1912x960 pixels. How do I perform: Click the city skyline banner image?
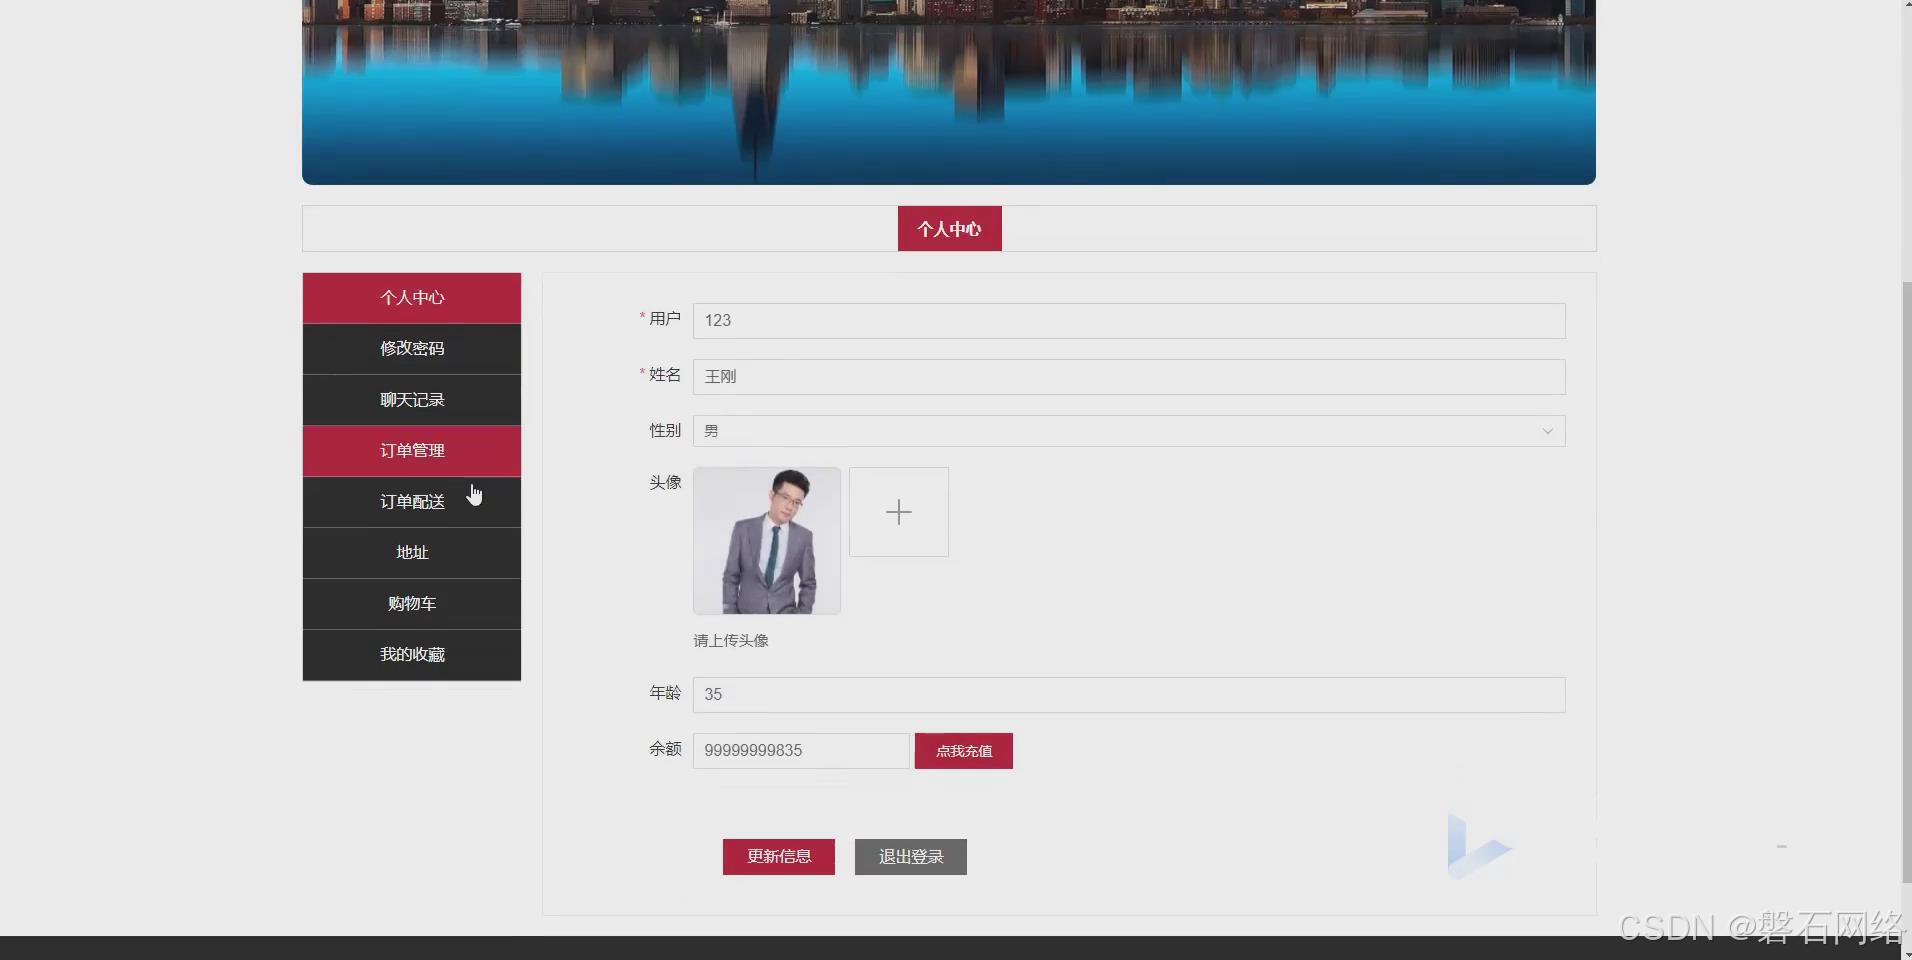coord(949,92)
